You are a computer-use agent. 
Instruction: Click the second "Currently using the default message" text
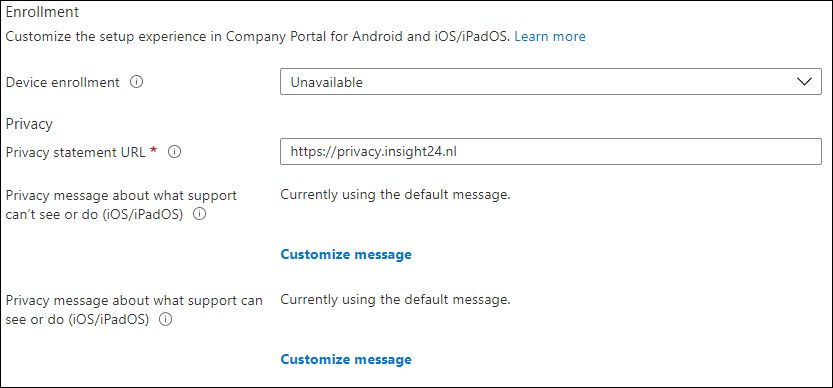point(395,300)
